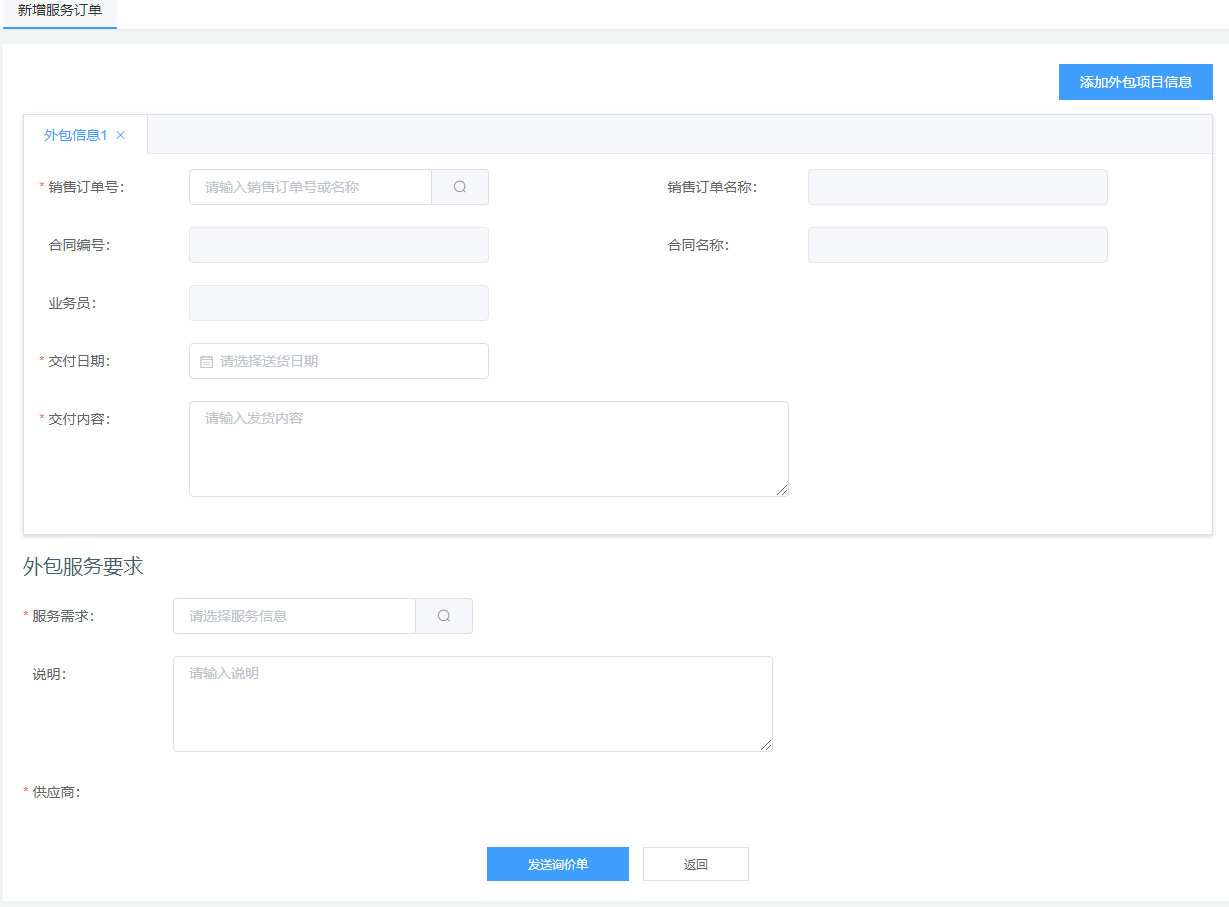Open the 服务需求 selection field
This screenshot has width=1229, height=907.
pyautogui.click(x=294, y=616)
